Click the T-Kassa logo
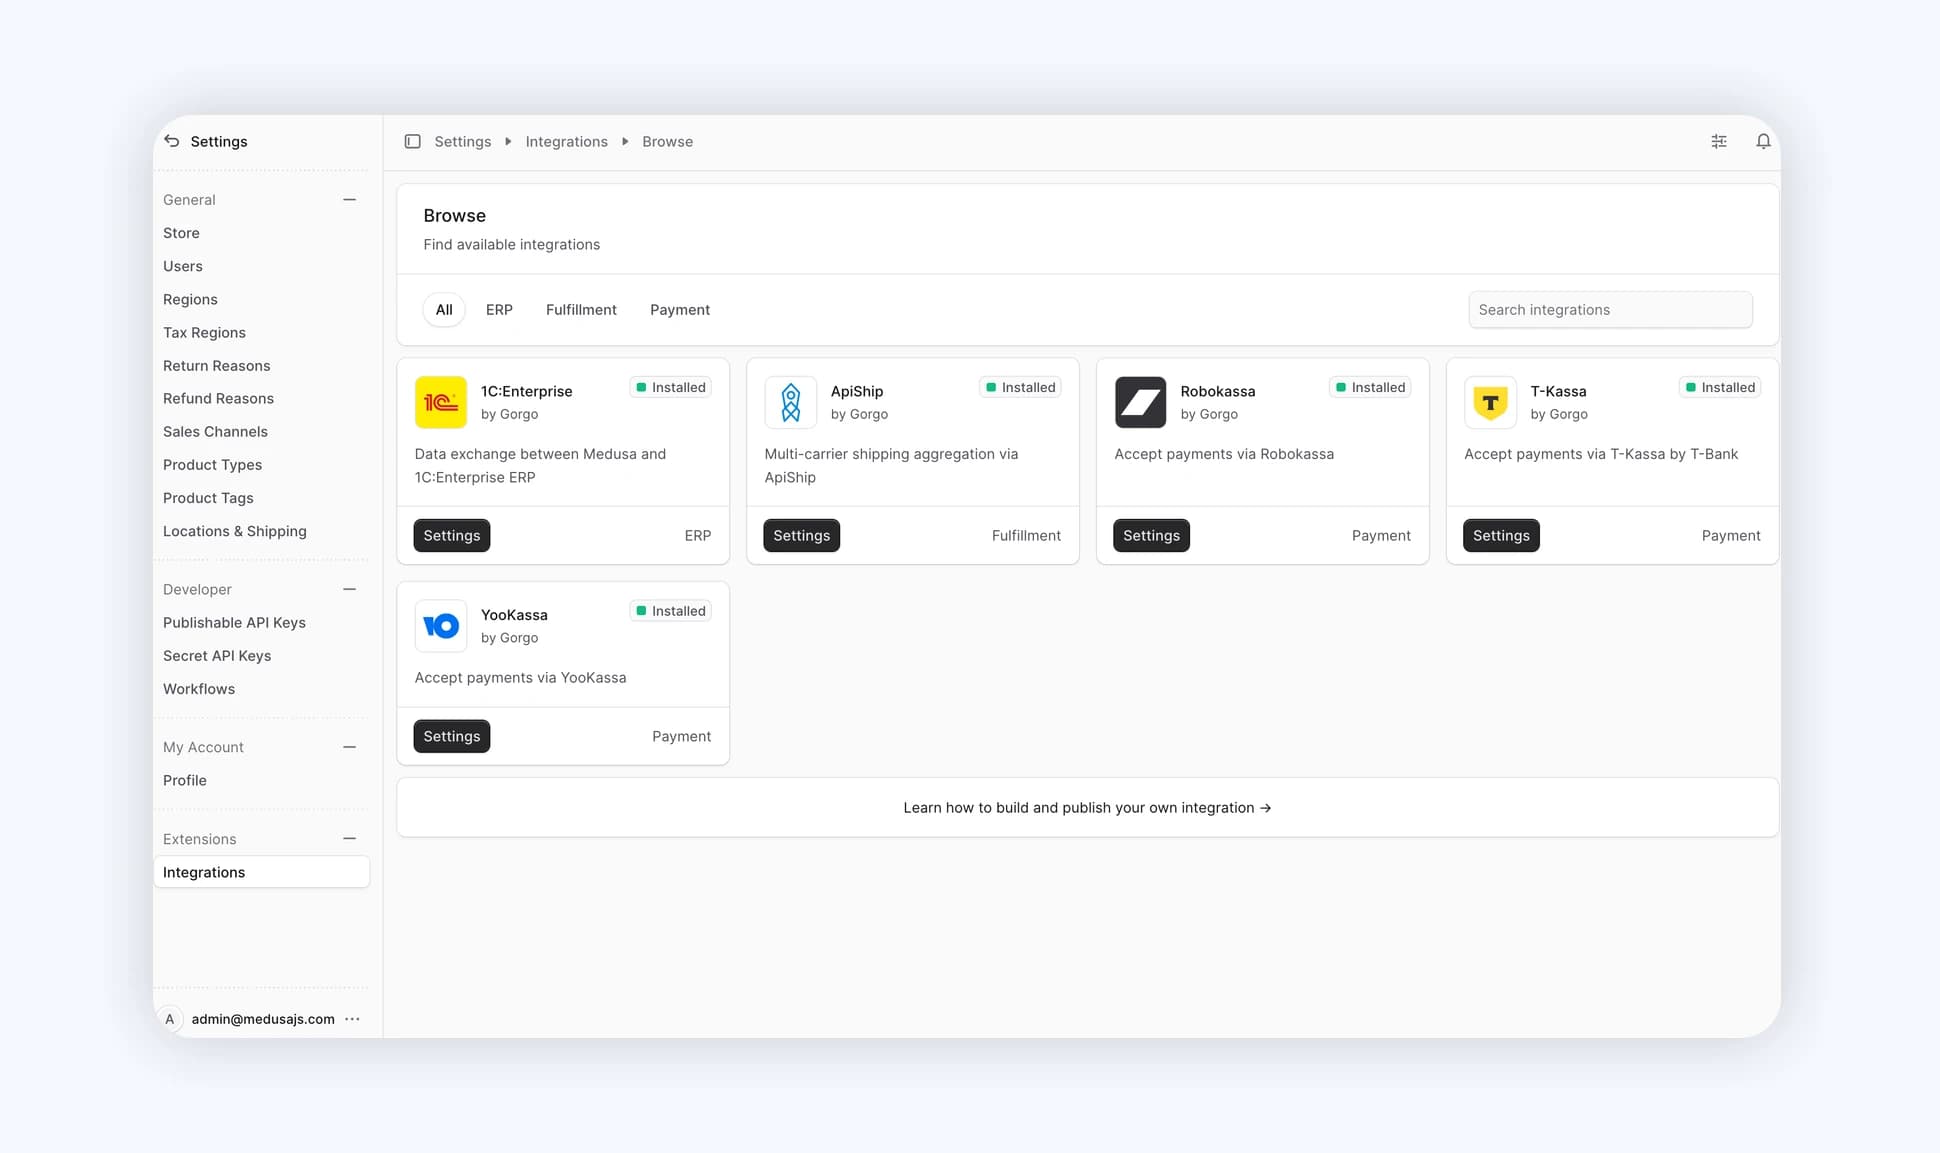The image size is (1940, 1153). pos(1490,402)
